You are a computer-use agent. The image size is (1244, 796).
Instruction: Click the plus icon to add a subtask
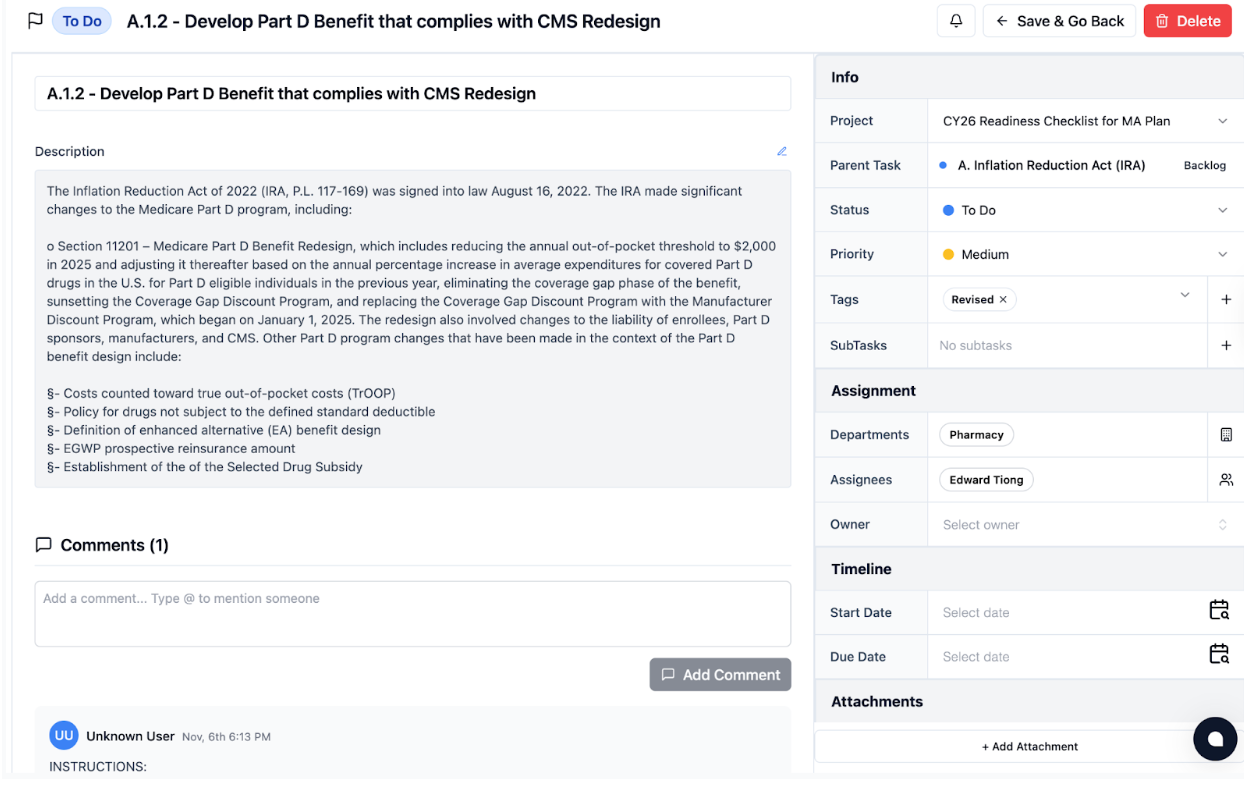1226,345
